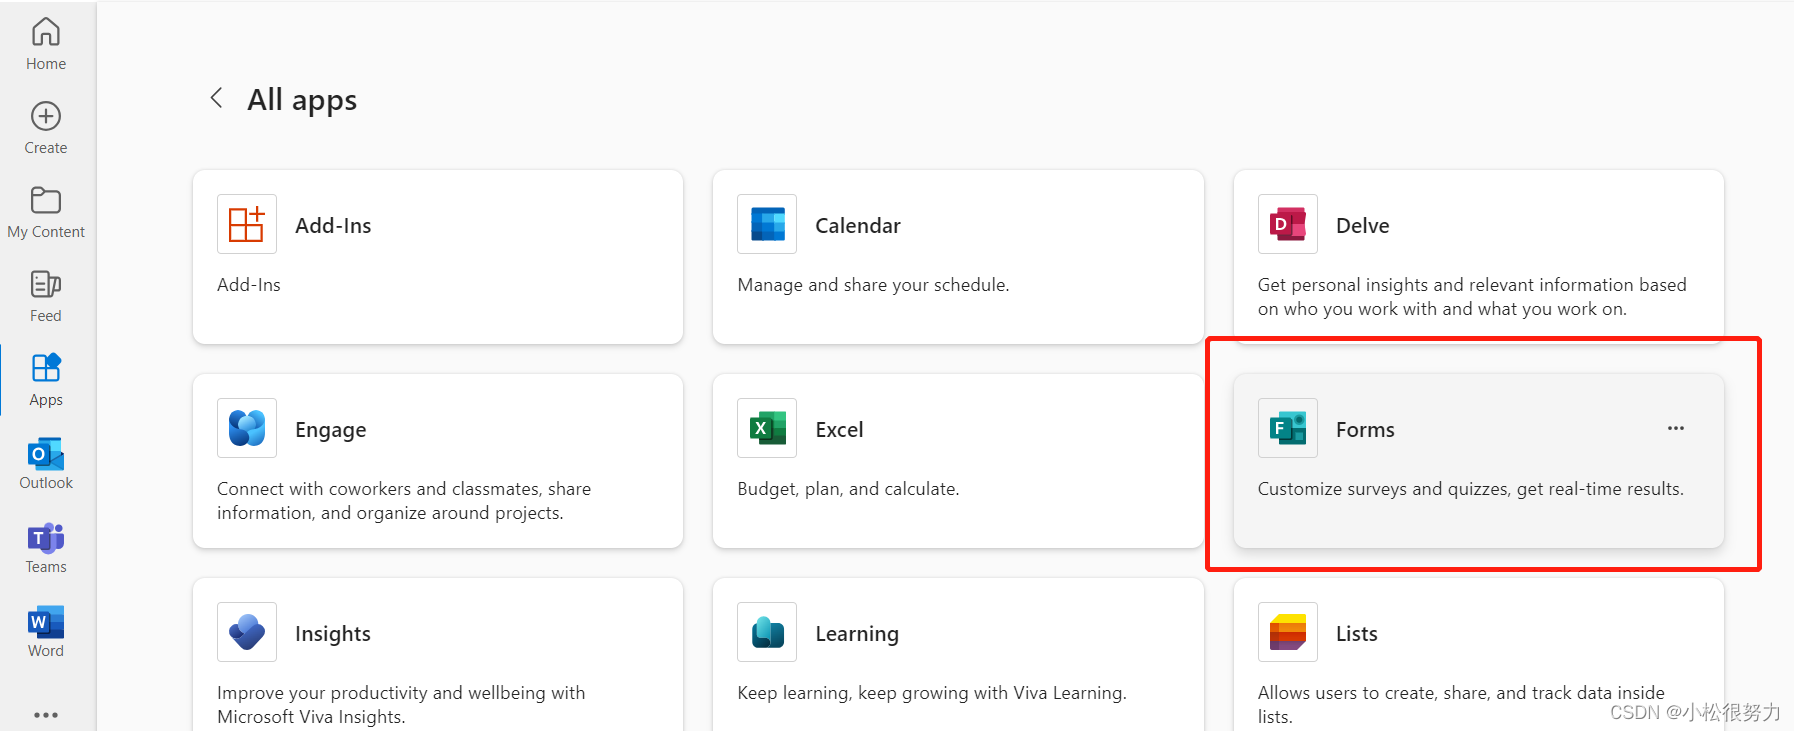
Task: Launch Outlook from the sidebar
Action: [x=46, y=464]
